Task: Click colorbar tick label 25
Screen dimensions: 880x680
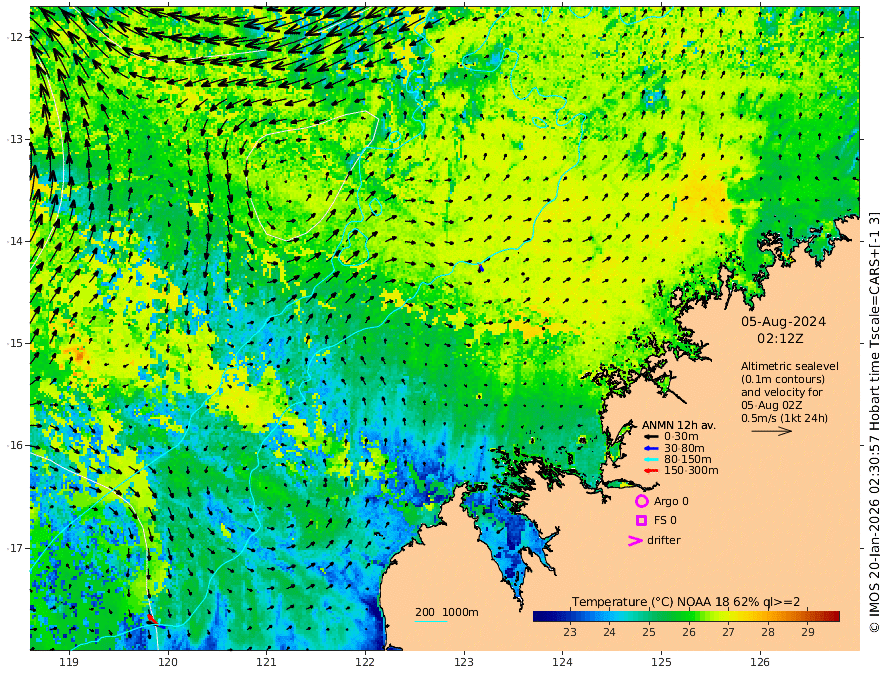Action: pyautogui.click(x=649, y=632)
